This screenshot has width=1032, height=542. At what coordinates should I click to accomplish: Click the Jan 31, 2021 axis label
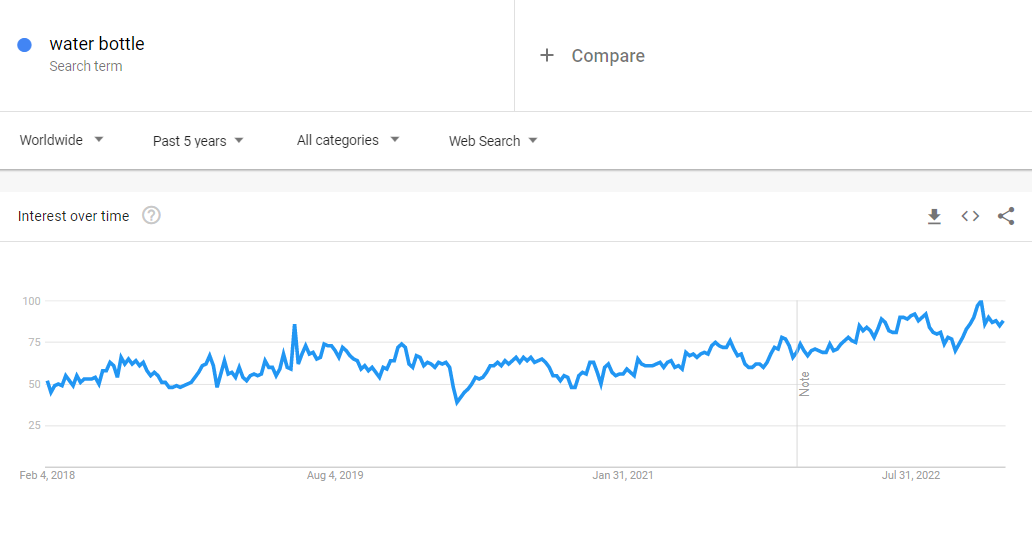pyautogui.click(x=623, y=475)
